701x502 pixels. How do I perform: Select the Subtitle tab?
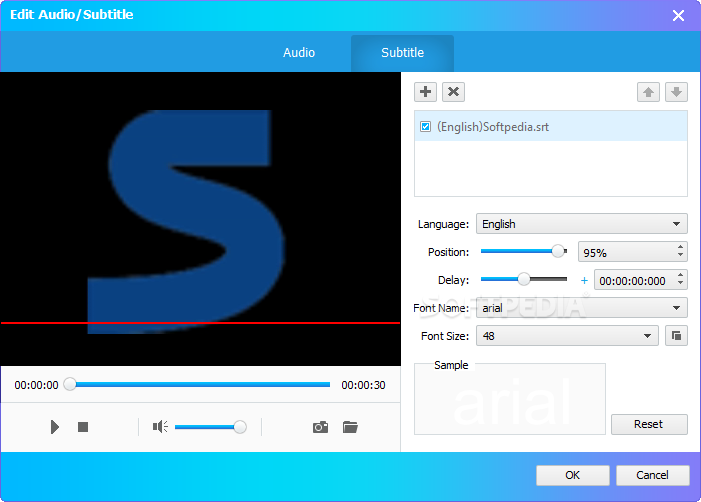point(402,53)
